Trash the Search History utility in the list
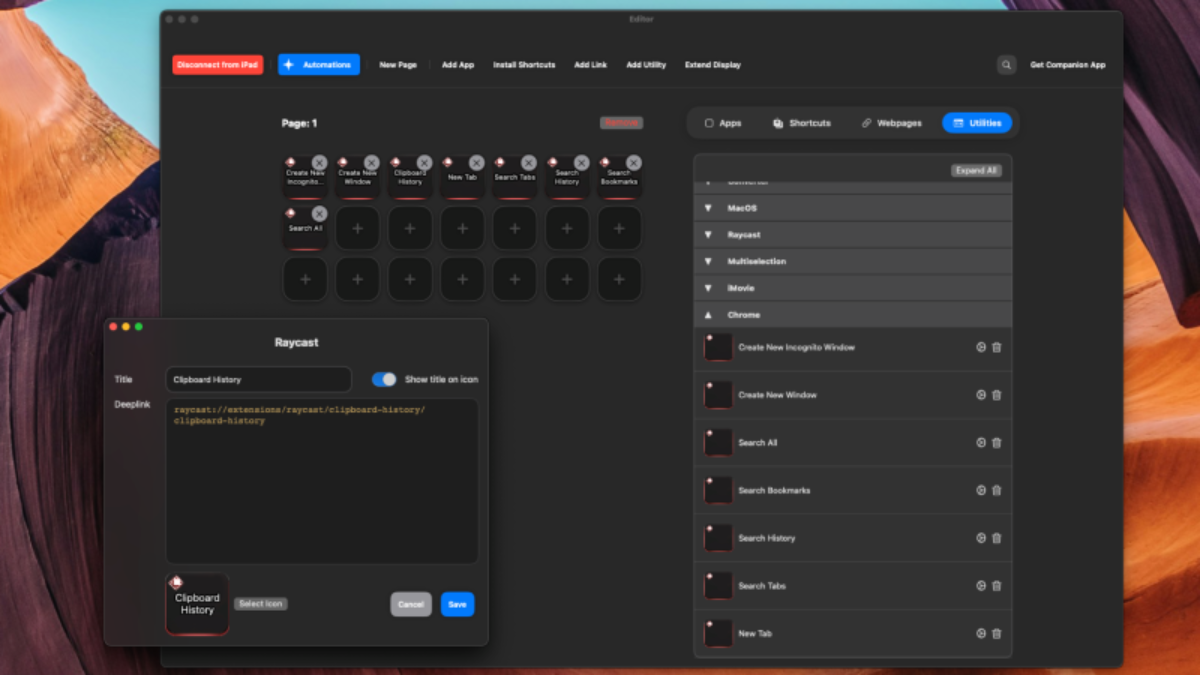 997,538
